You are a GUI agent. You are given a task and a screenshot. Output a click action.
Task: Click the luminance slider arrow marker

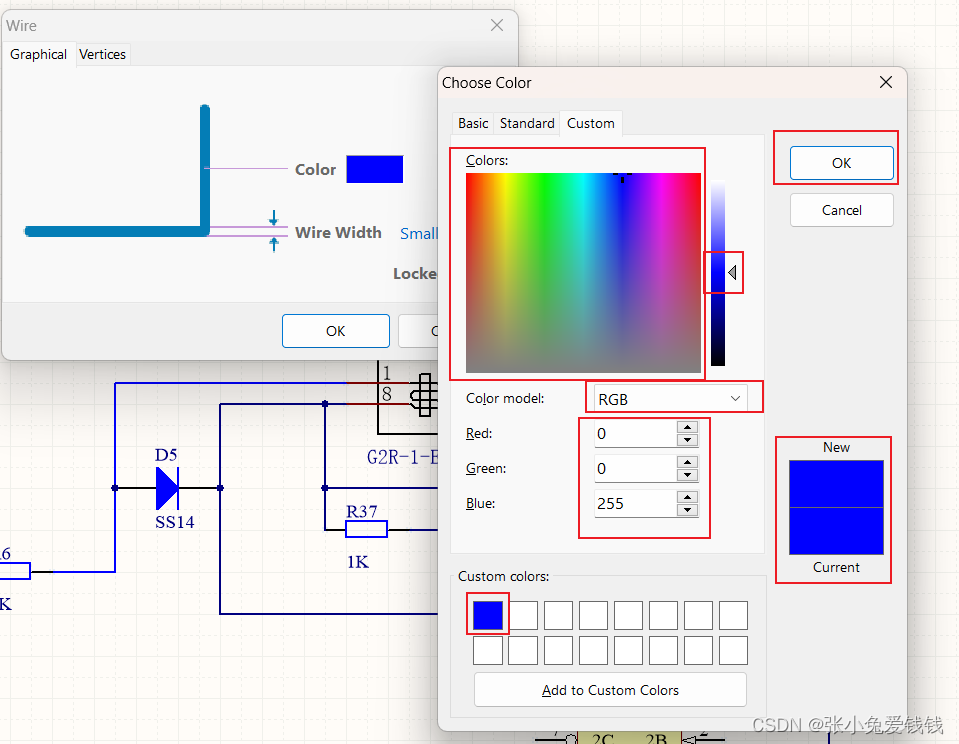(732, 273)
